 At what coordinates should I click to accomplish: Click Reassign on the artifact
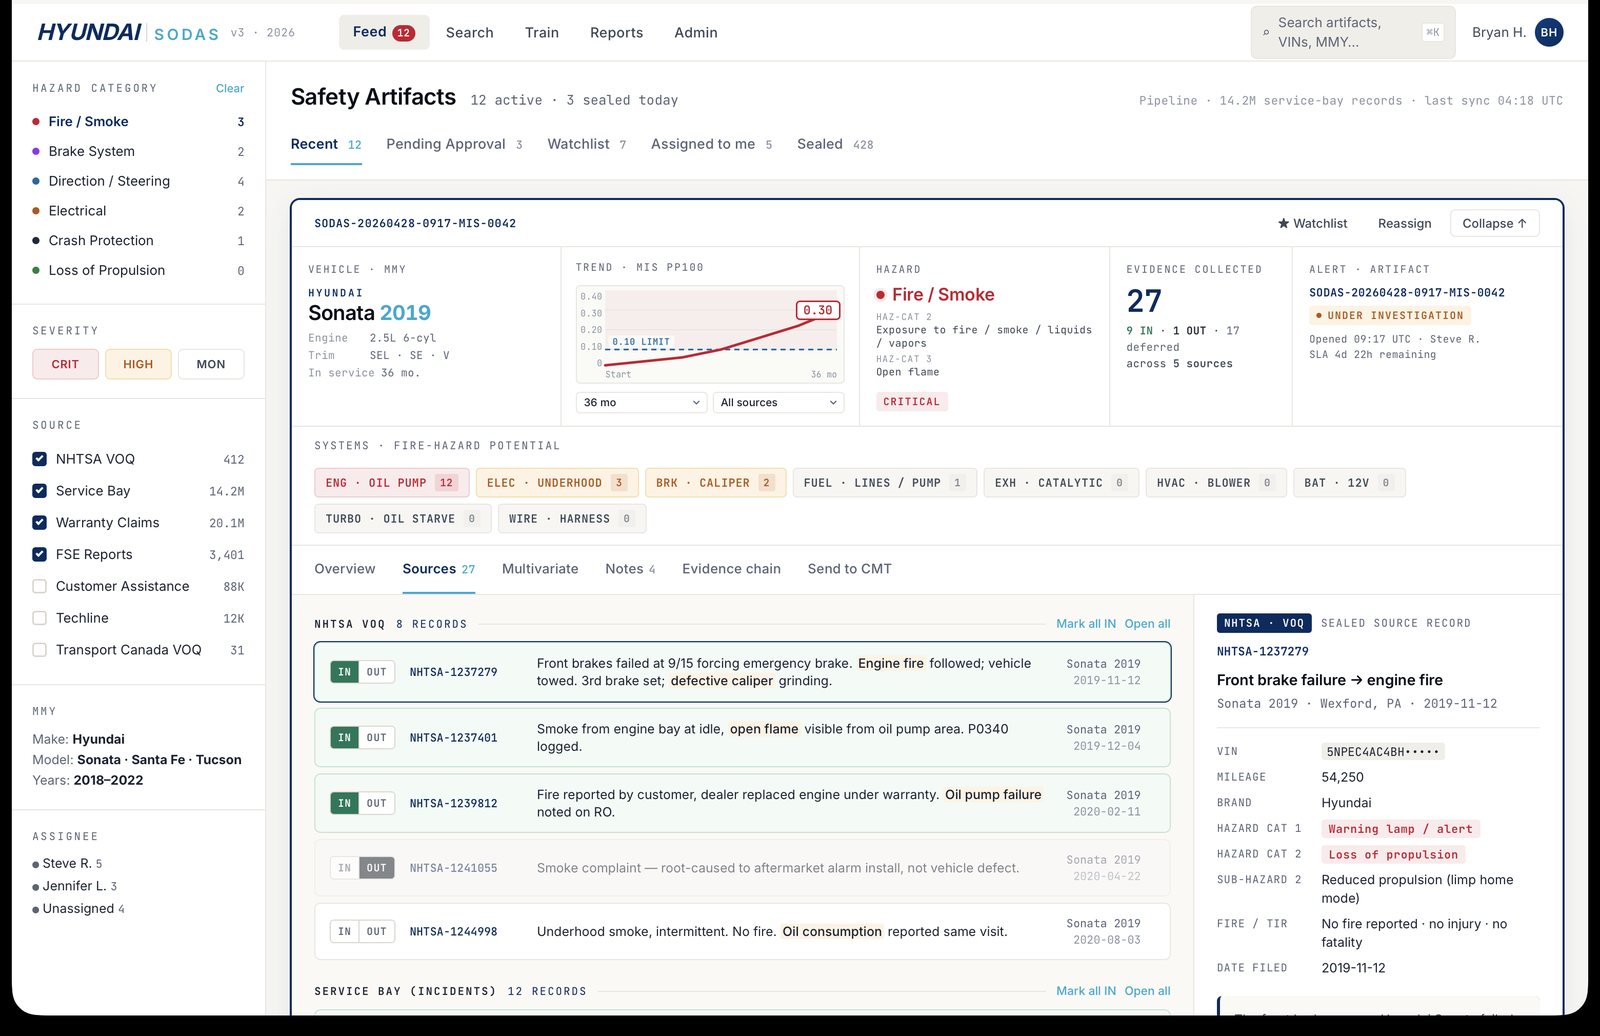click(1404, 223)
